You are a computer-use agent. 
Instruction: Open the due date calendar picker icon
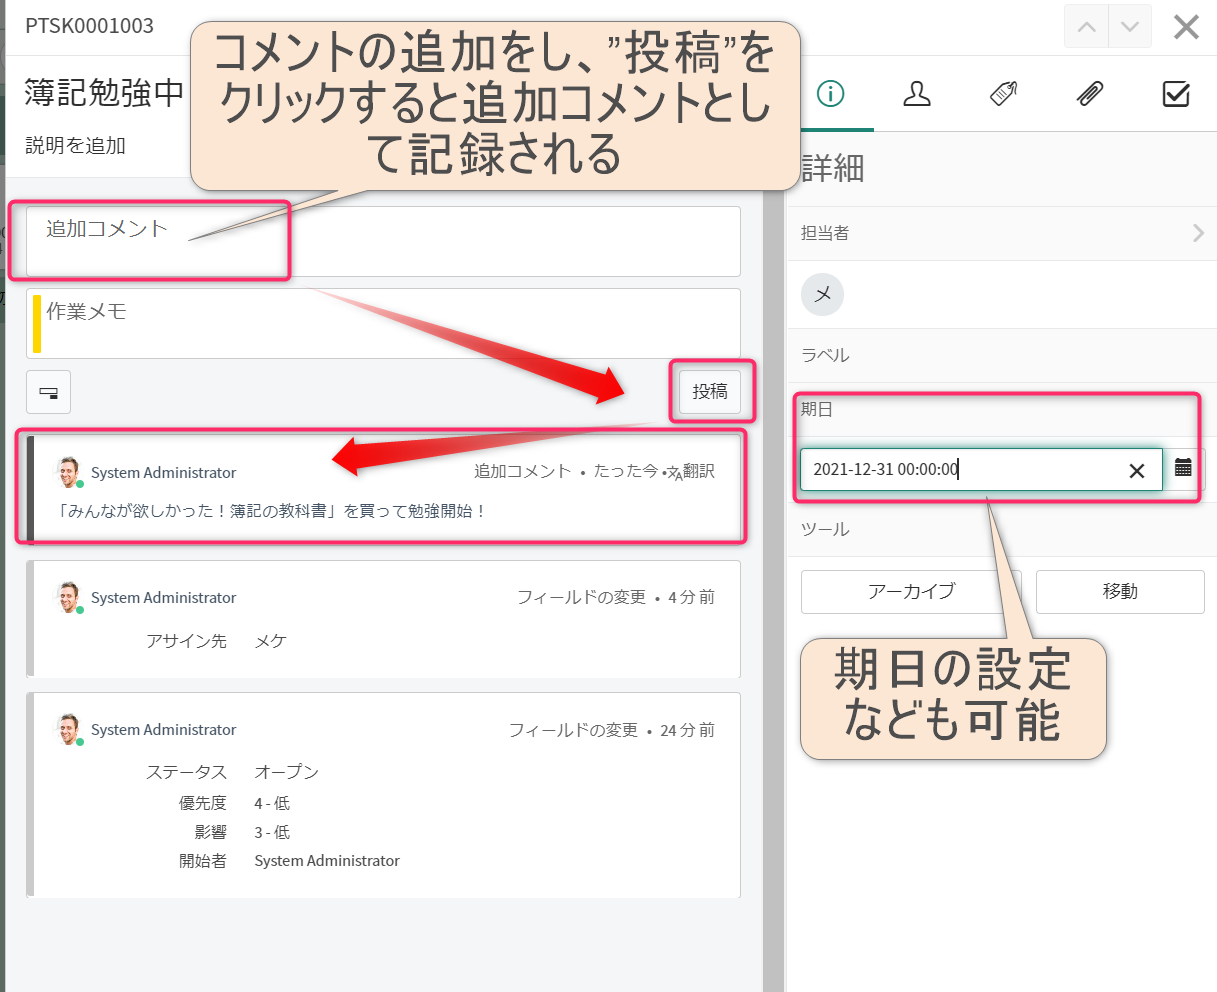(1184, 470)
